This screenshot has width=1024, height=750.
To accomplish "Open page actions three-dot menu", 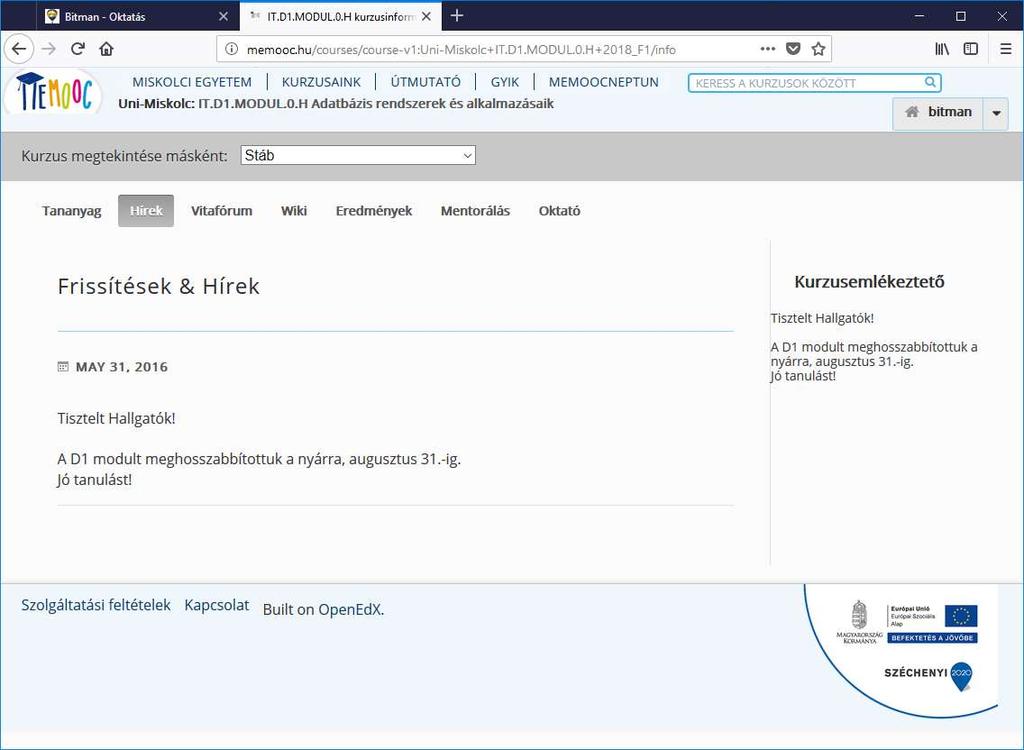I will tap(768, 49).
